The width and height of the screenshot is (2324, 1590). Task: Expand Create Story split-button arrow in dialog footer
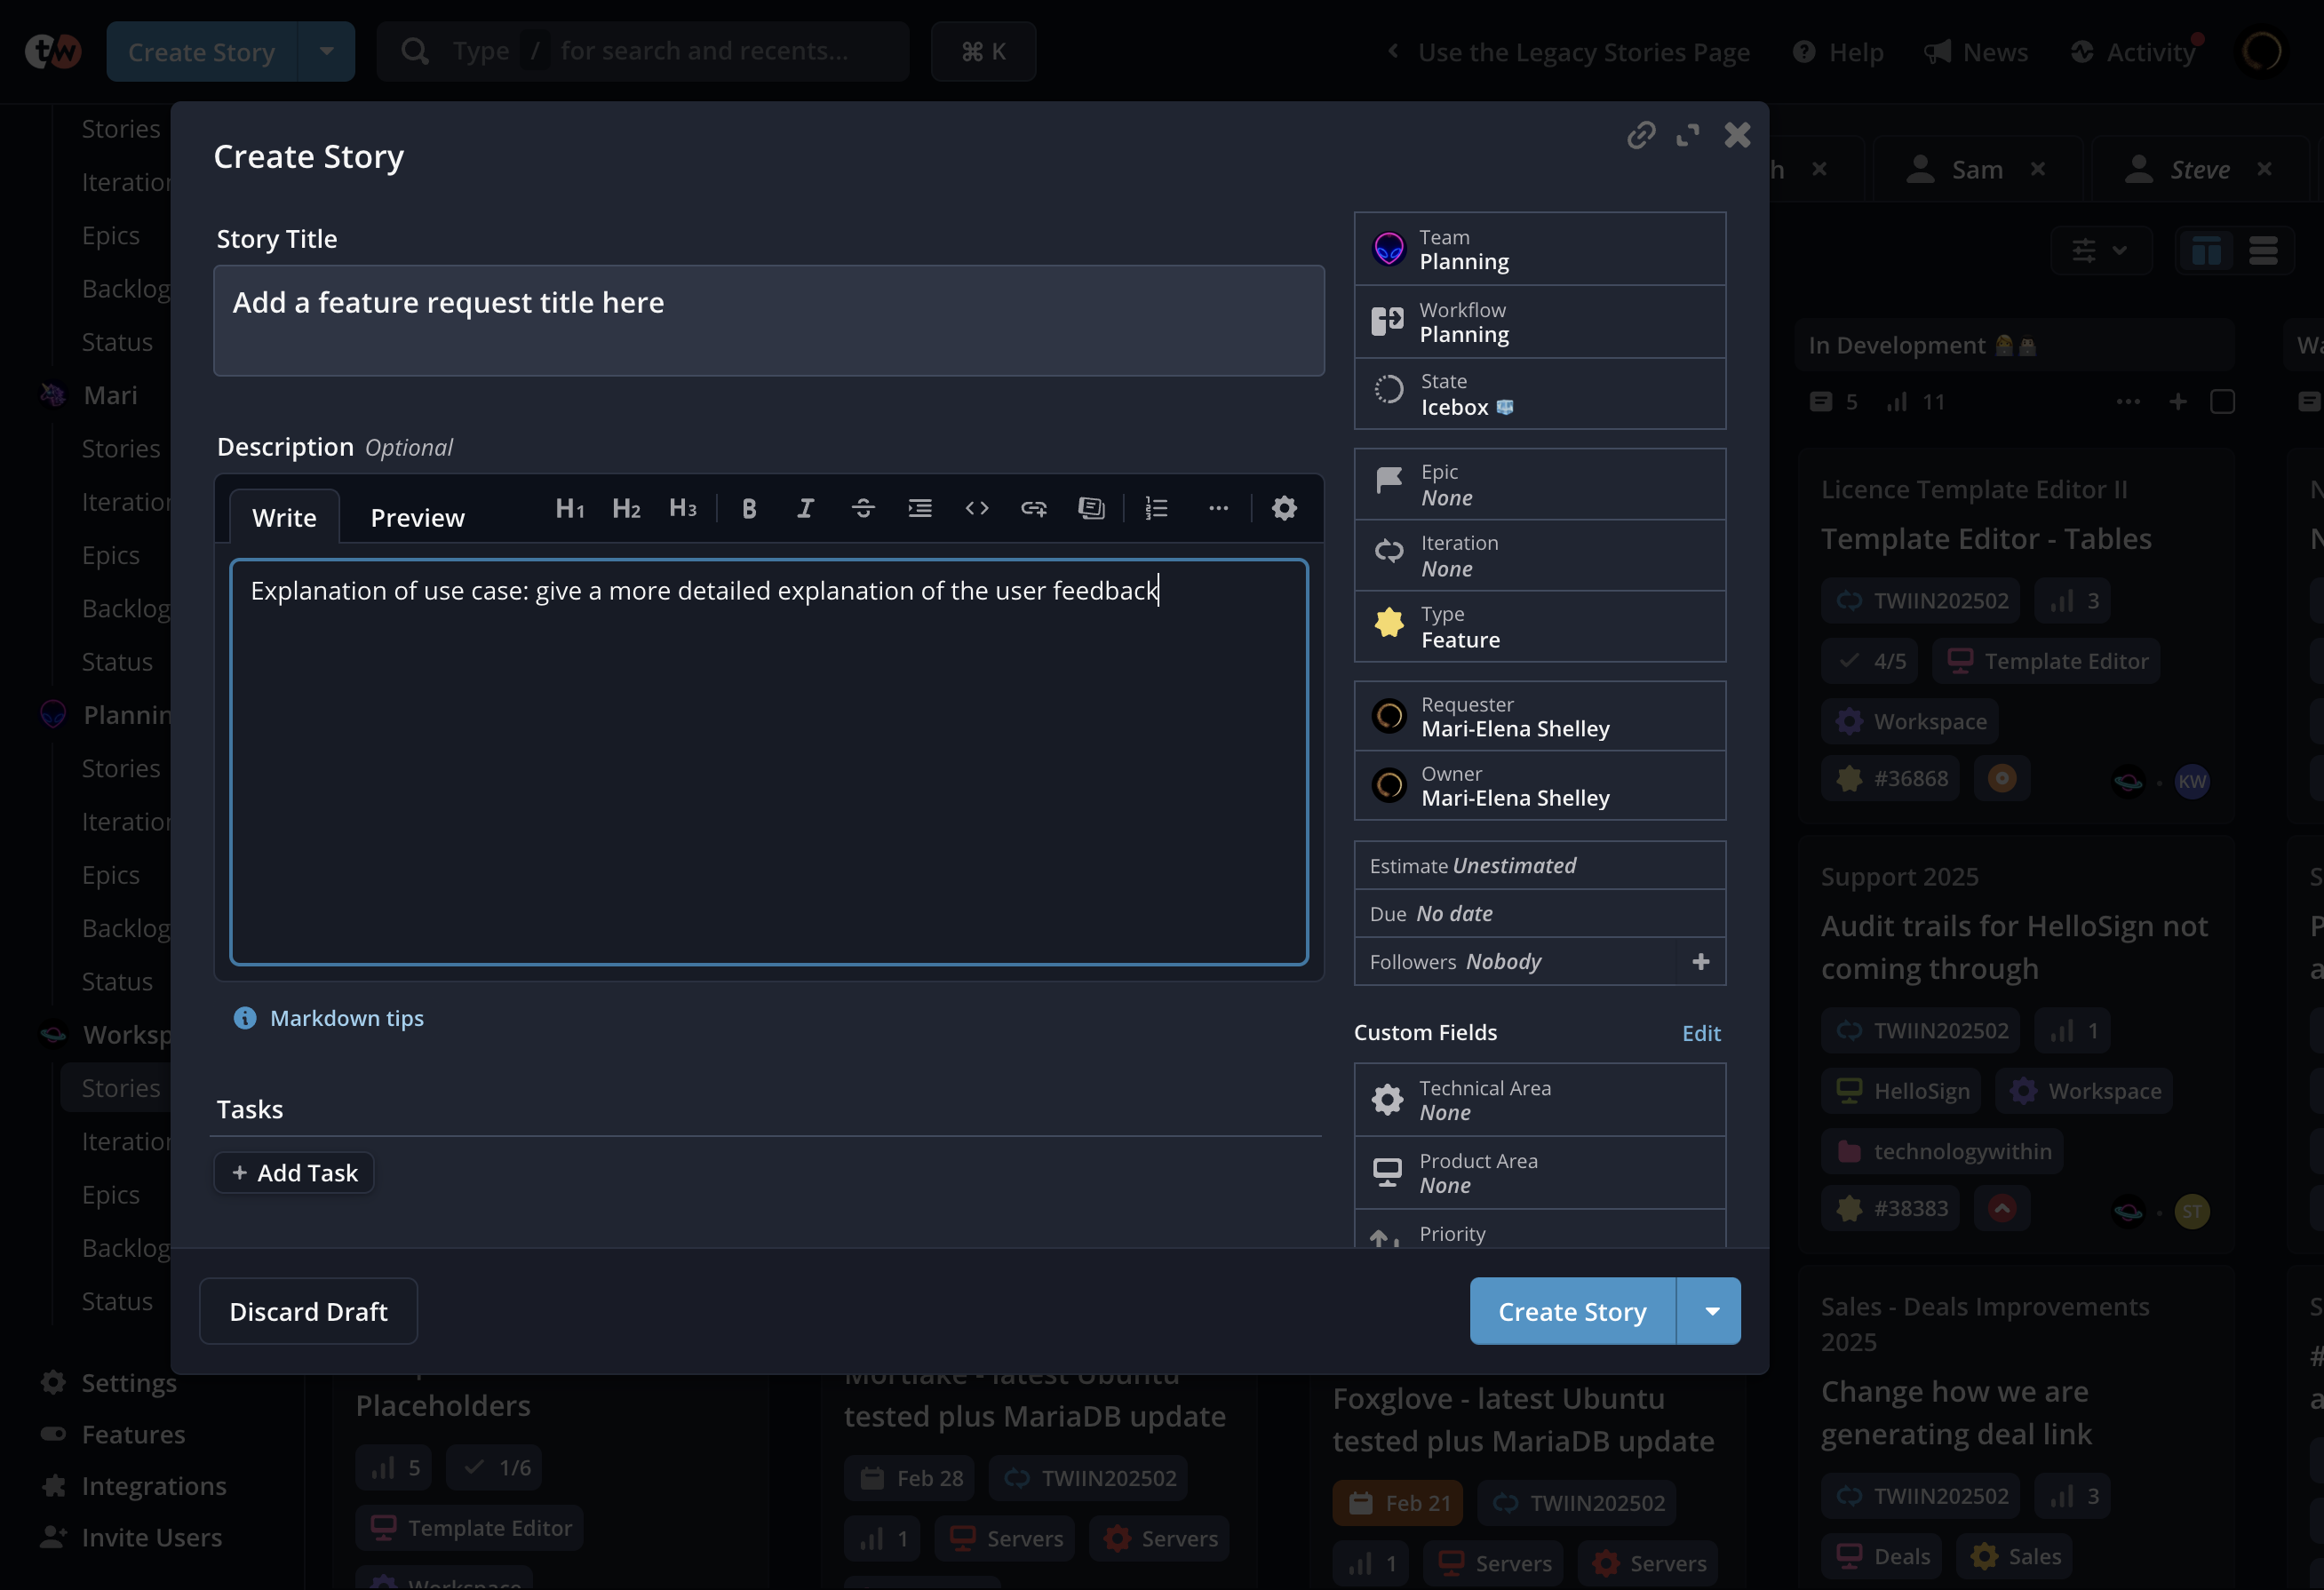1711,1311
